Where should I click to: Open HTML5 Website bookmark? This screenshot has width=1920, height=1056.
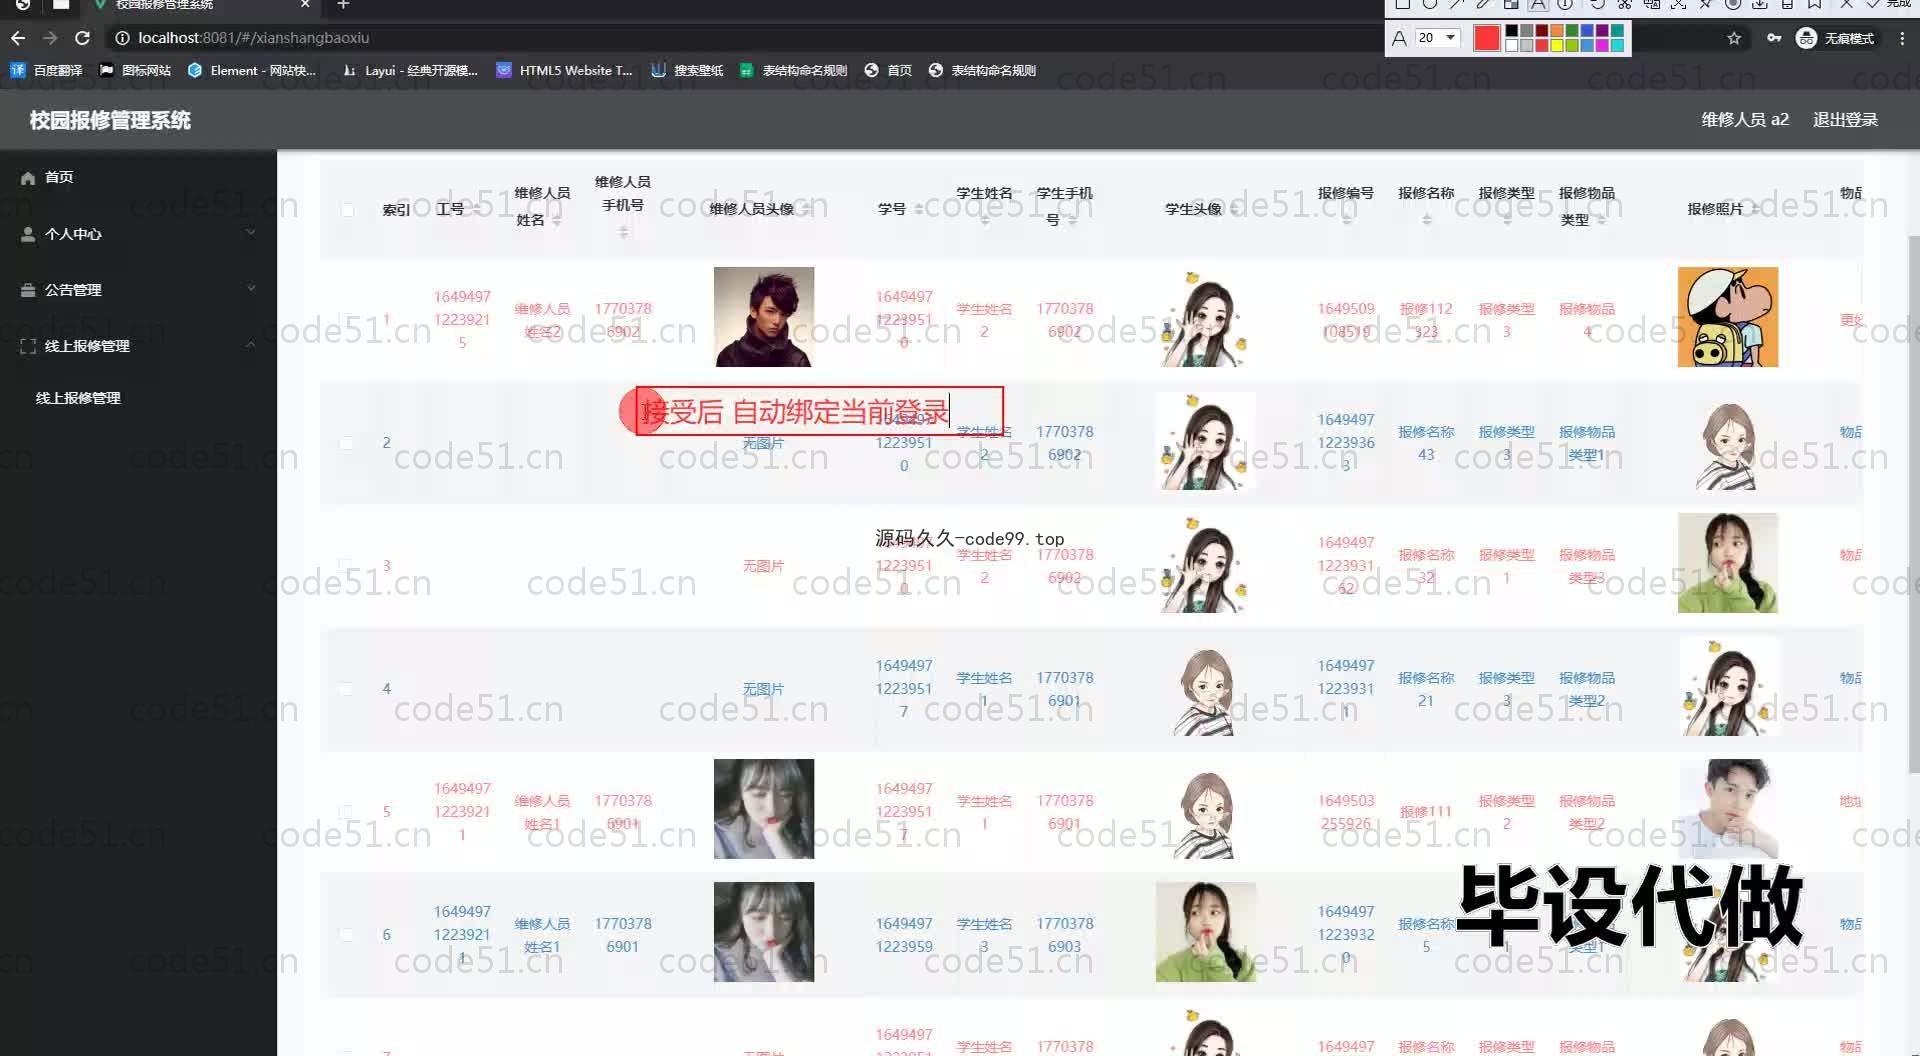tap(564, 70)
